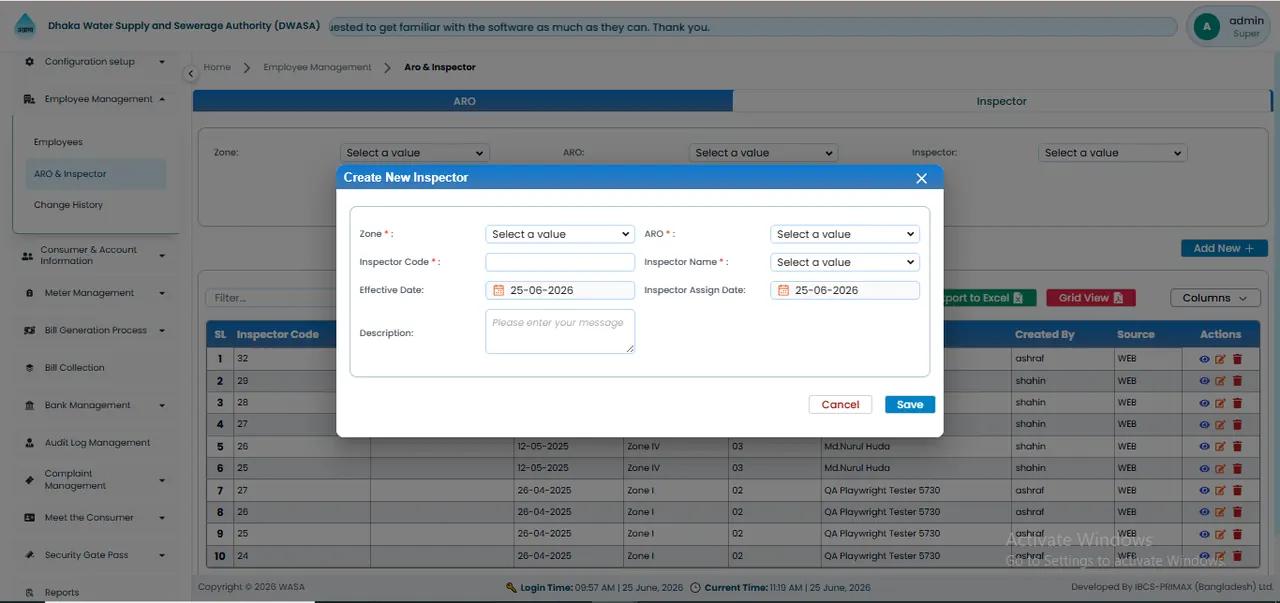Viewport: 1280px width, 603px height.
Task: Sort by Inspector Code column header
Action: (x=278, y=335)
